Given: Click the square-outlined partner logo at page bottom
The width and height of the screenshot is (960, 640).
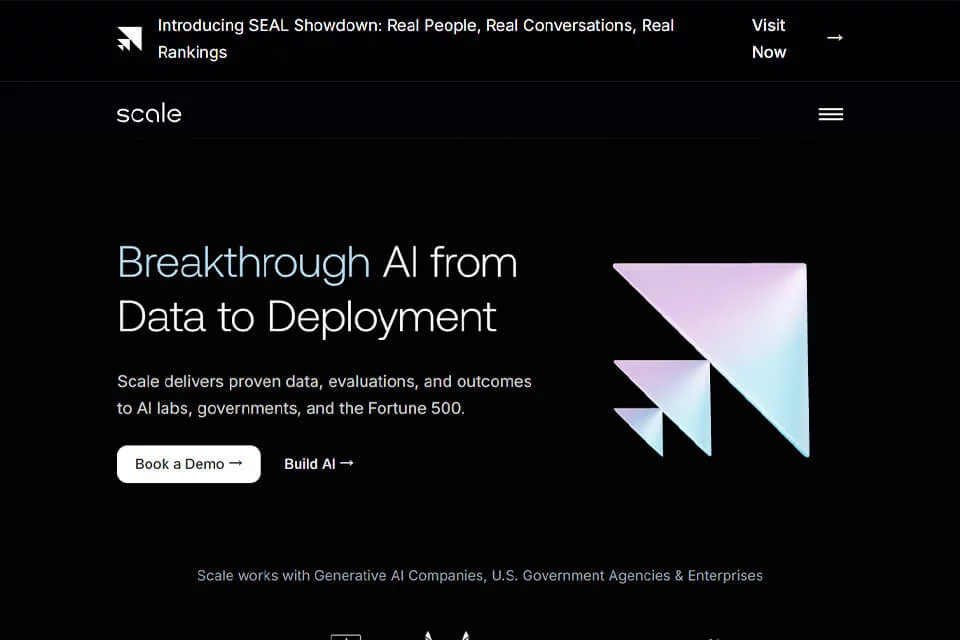Looking at the screenshot, I should tap(345, 637).
